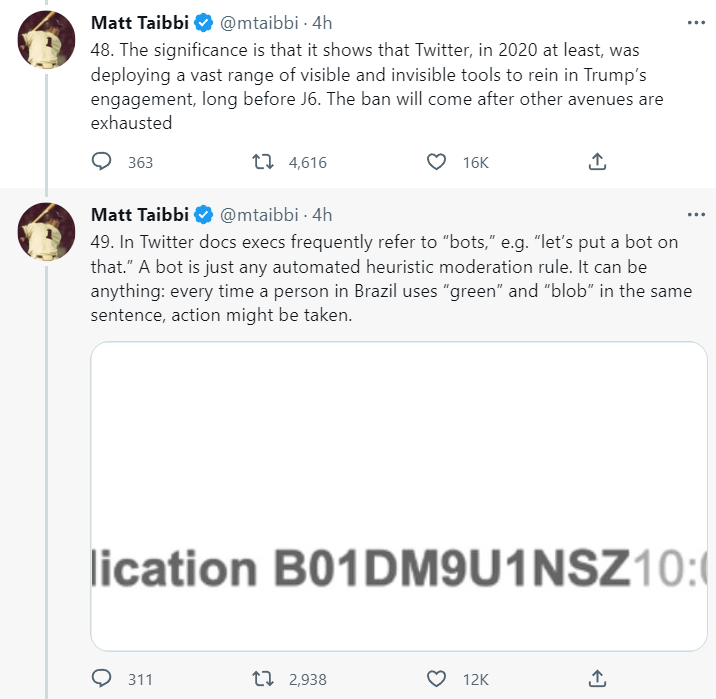Click 4h timestamp on tweet 49
The width and height of the screenshot is (716, 699).
click(x=322, y=215)
